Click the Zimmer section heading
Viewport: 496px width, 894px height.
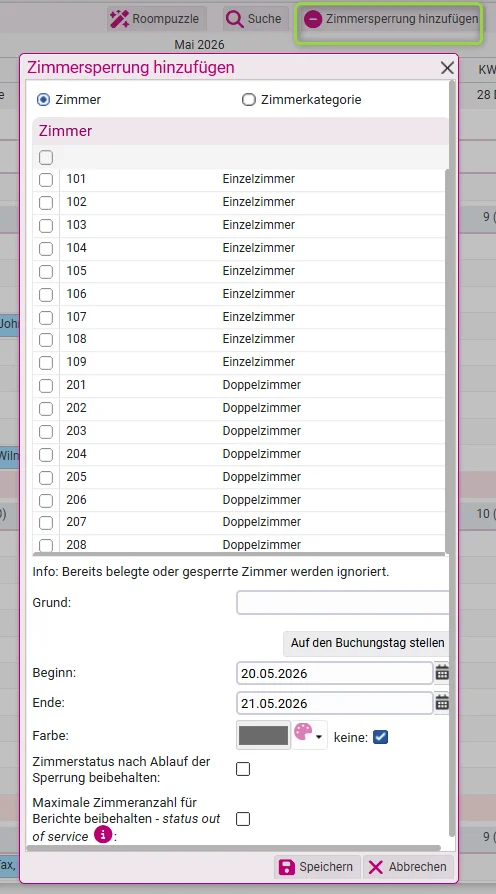(66, 131)
